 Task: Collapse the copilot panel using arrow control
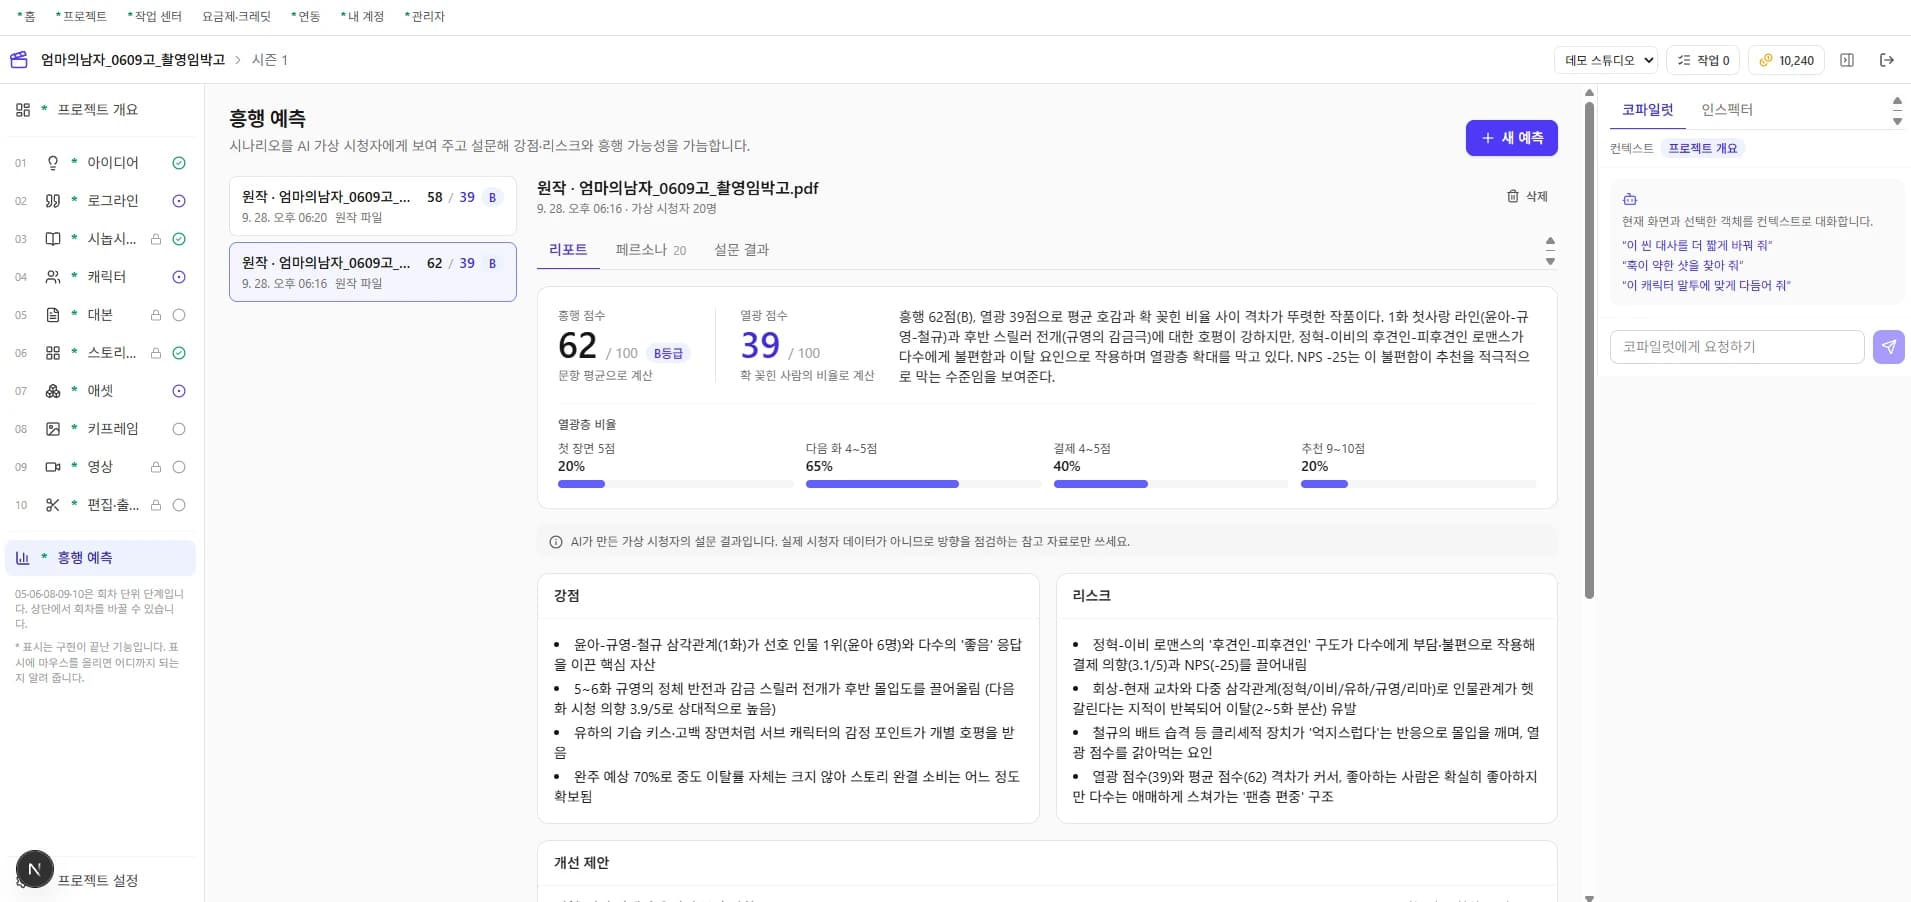pos(1897,111)
